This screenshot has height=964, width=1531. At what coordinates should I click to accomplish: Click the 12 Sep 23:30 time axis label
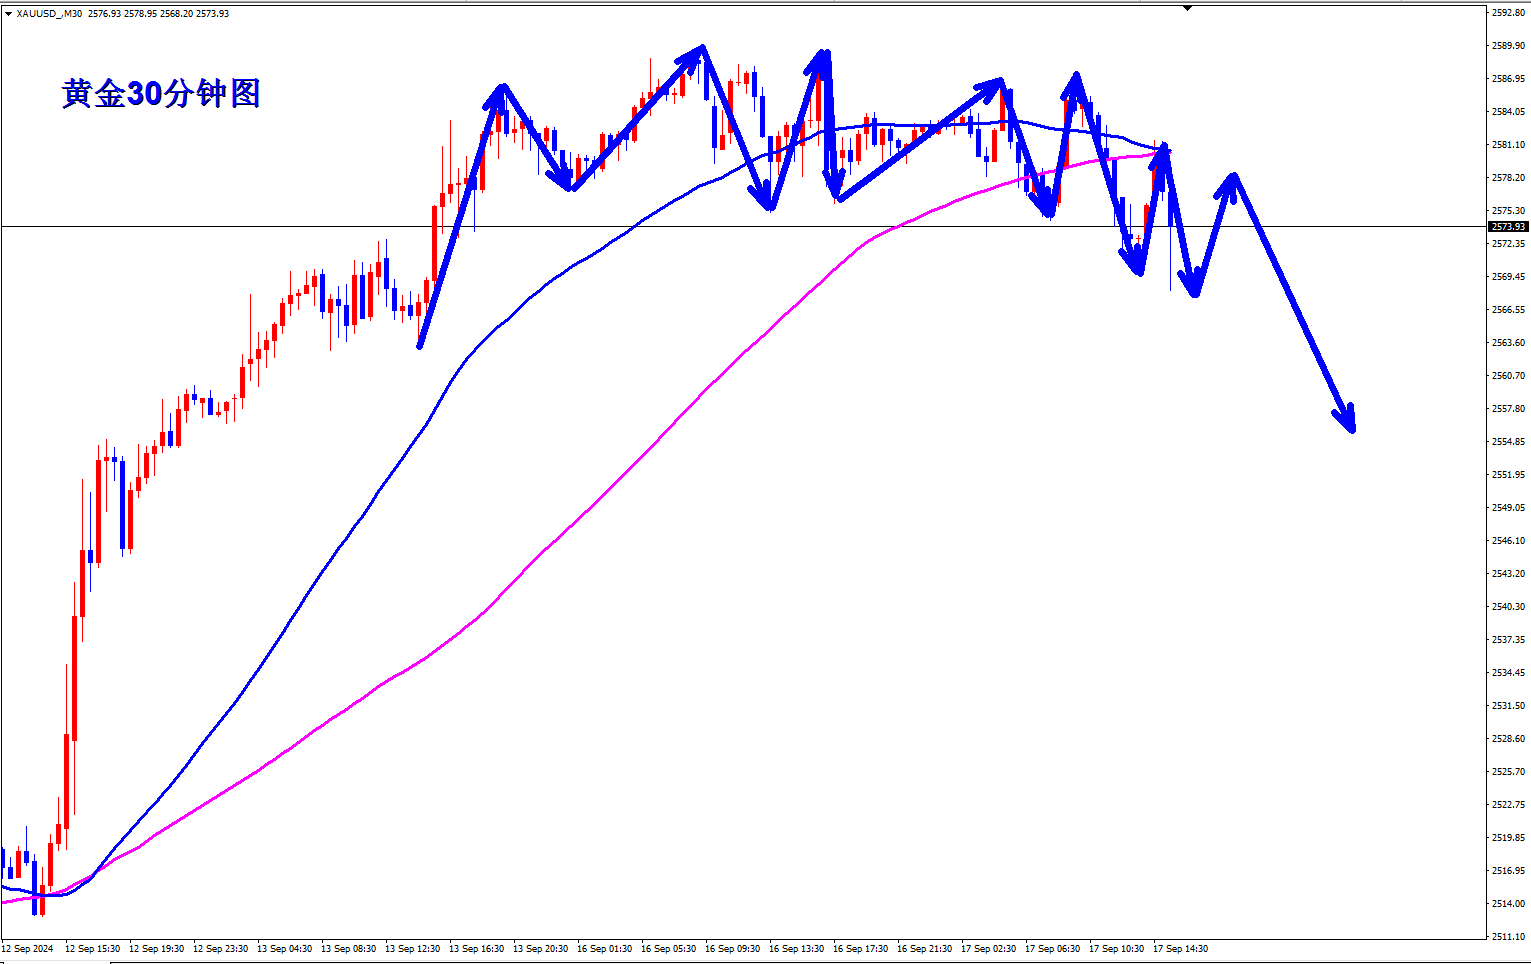(220, 949)
